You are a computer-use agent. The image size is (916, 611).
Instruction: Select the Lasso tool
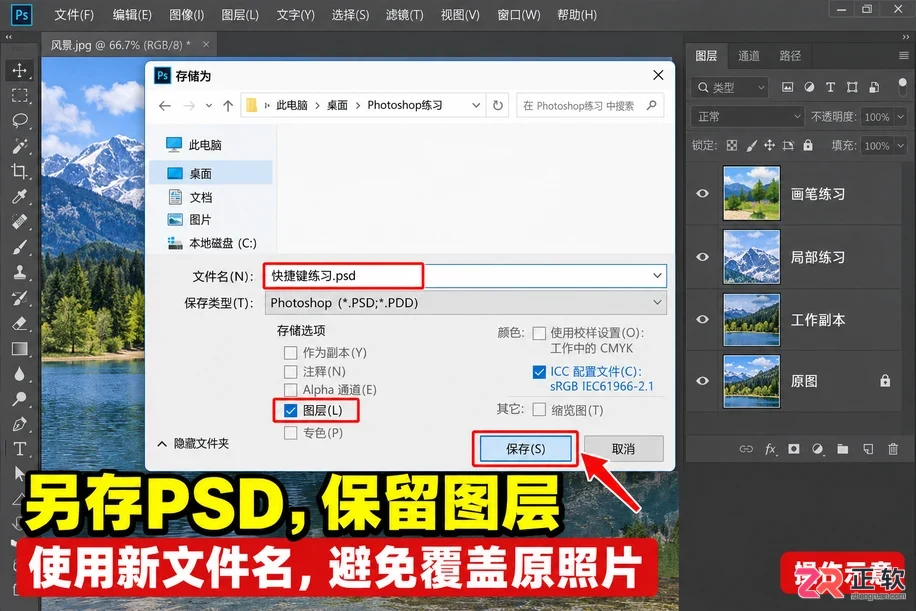tap(19, 120)
